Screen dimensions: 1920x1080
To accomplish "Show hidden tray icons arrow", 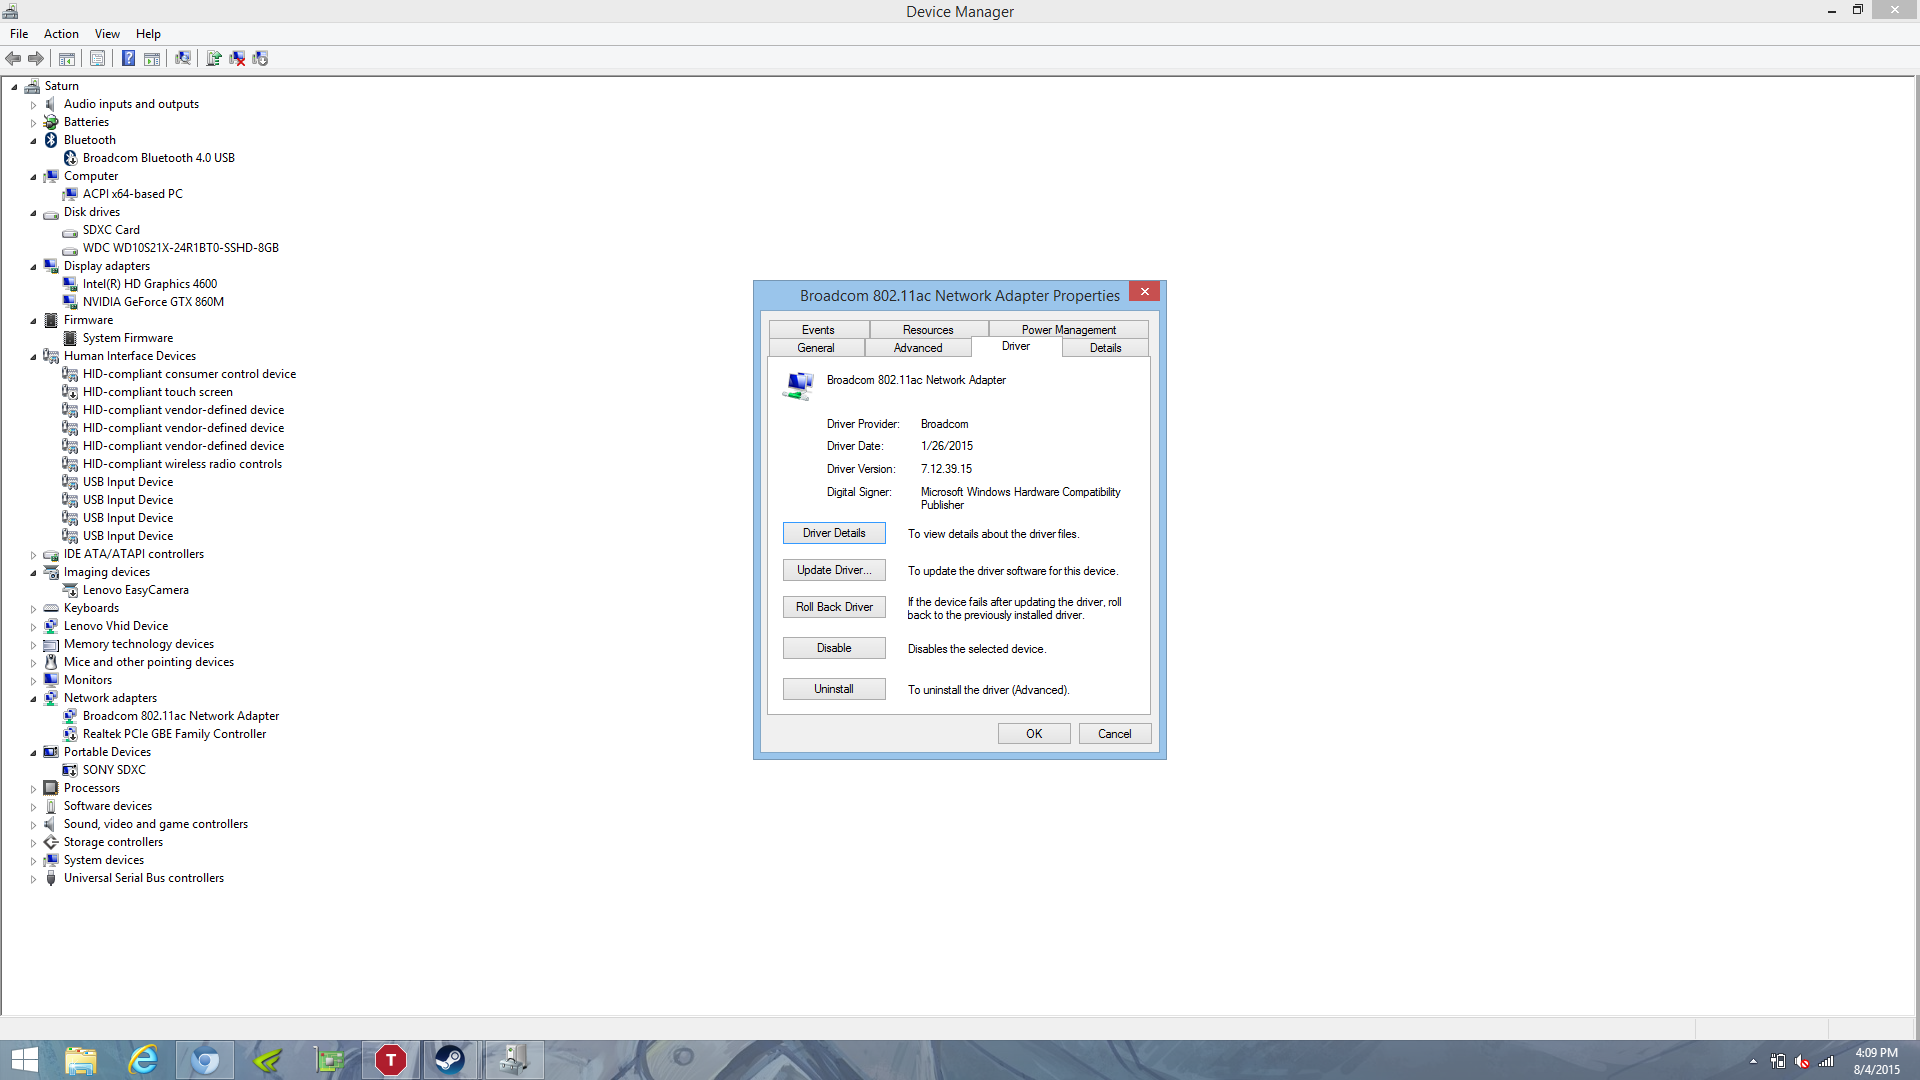I will tap(1753, 1062).
